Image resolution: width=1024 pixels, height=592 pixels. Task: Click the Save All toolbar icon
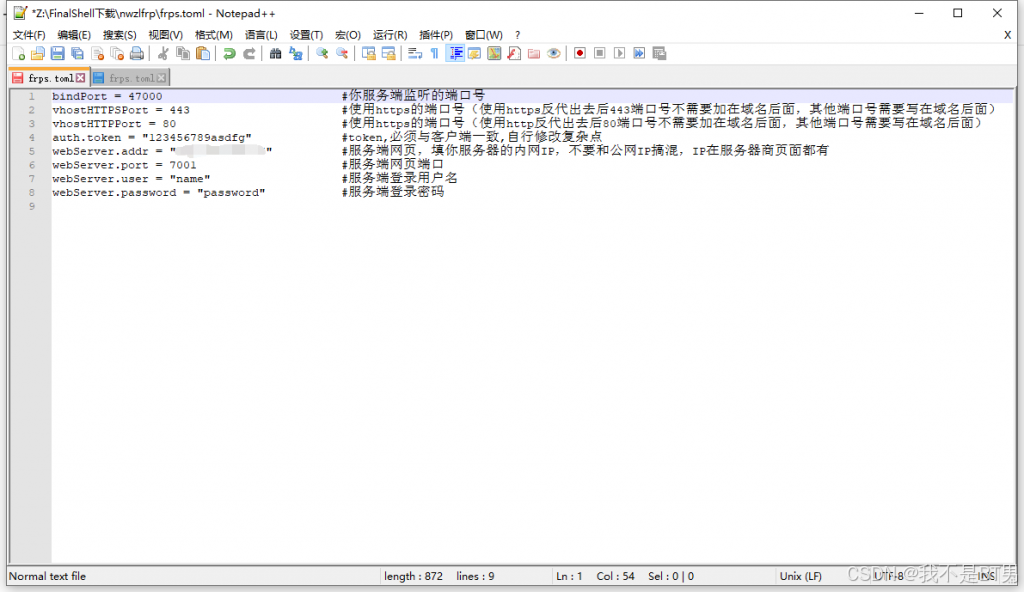[x=77, y=54]
